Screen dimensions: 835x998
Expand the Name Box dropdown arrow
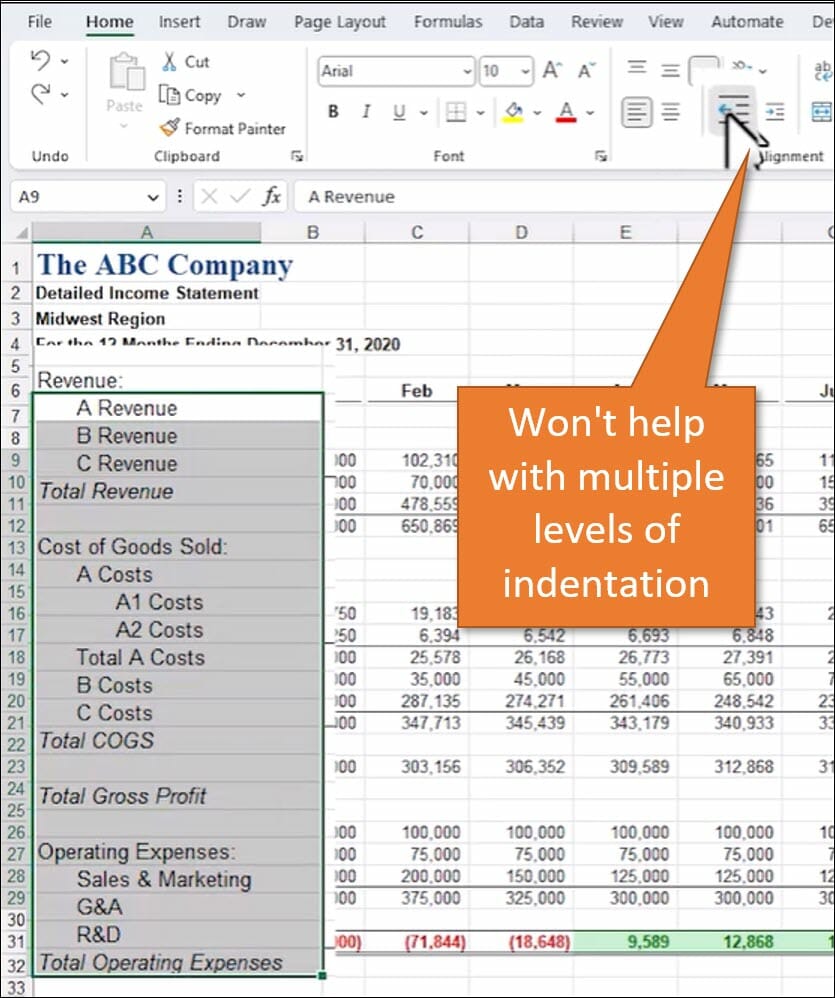coord(153,197)
